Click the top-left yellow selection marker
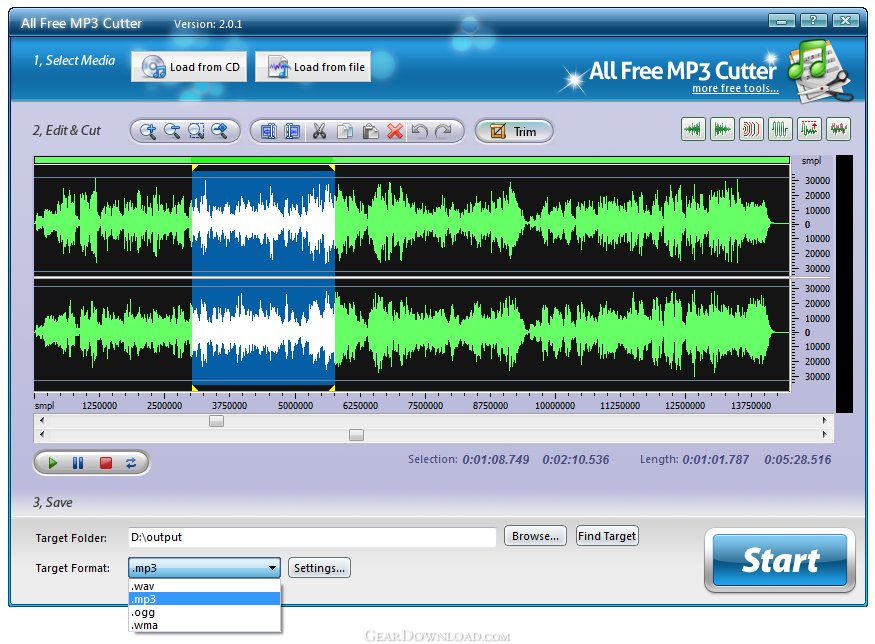This screenshot has height=644, width=875. point(195,168)
